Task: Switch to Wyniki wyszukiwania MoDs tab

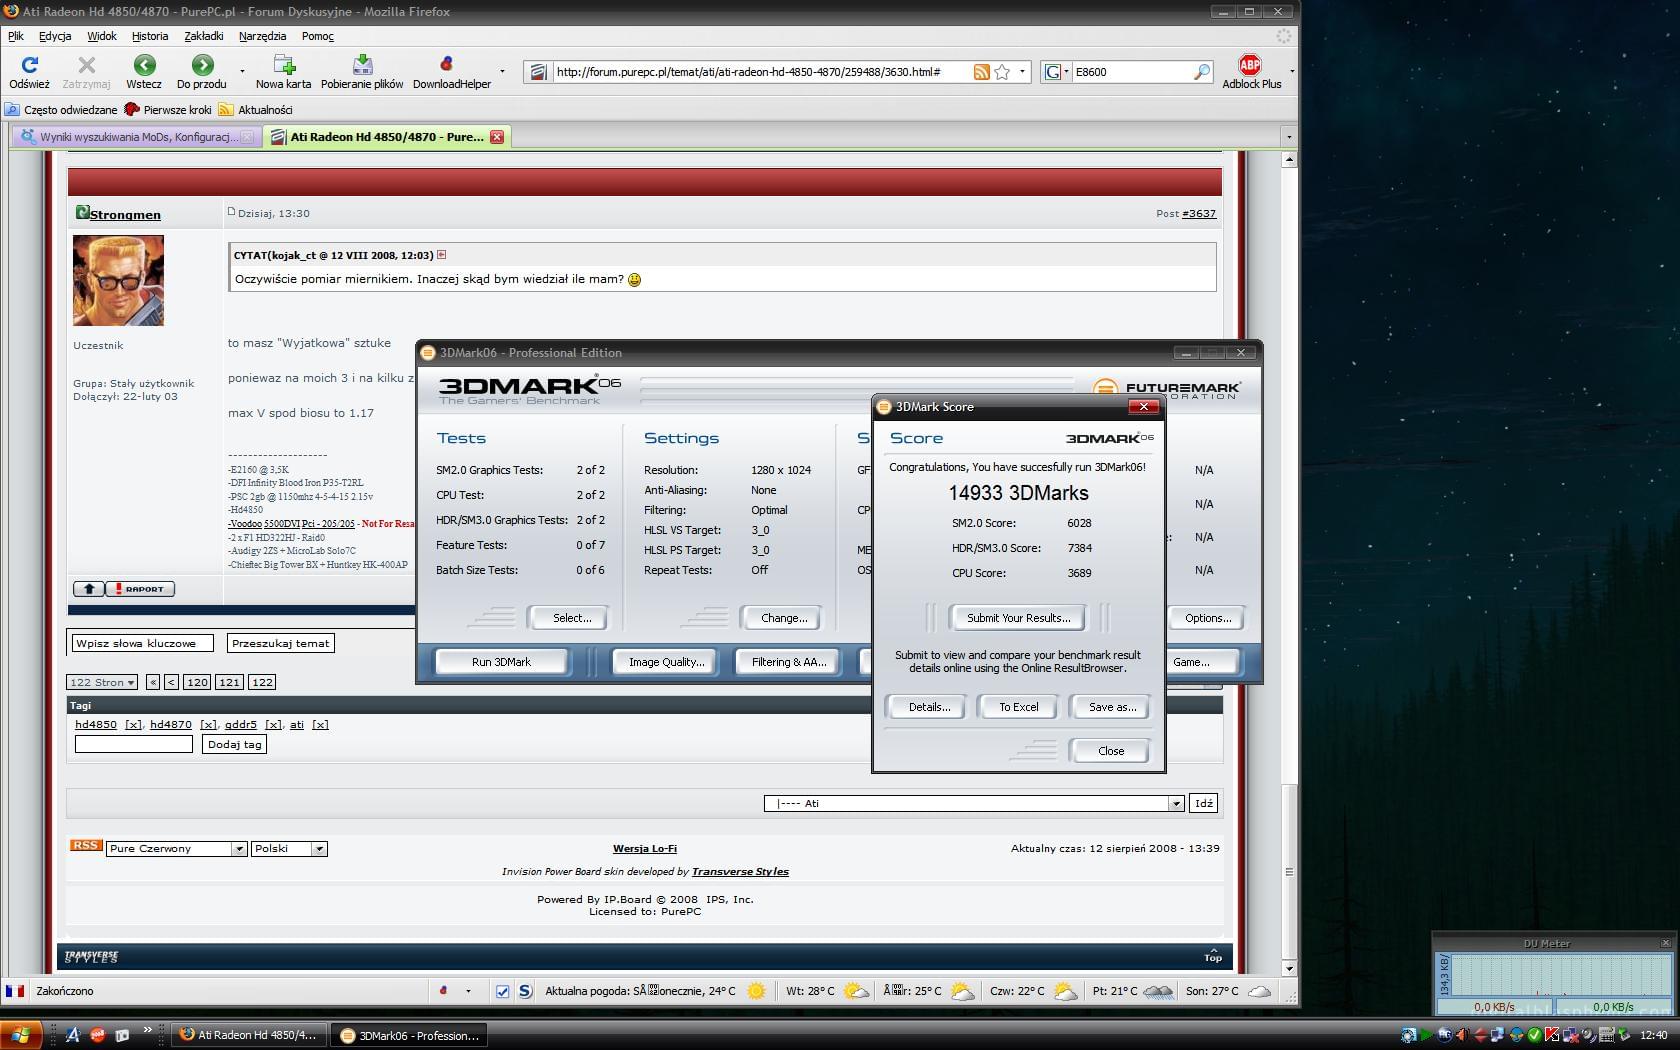Action: [x=137, y=137]
